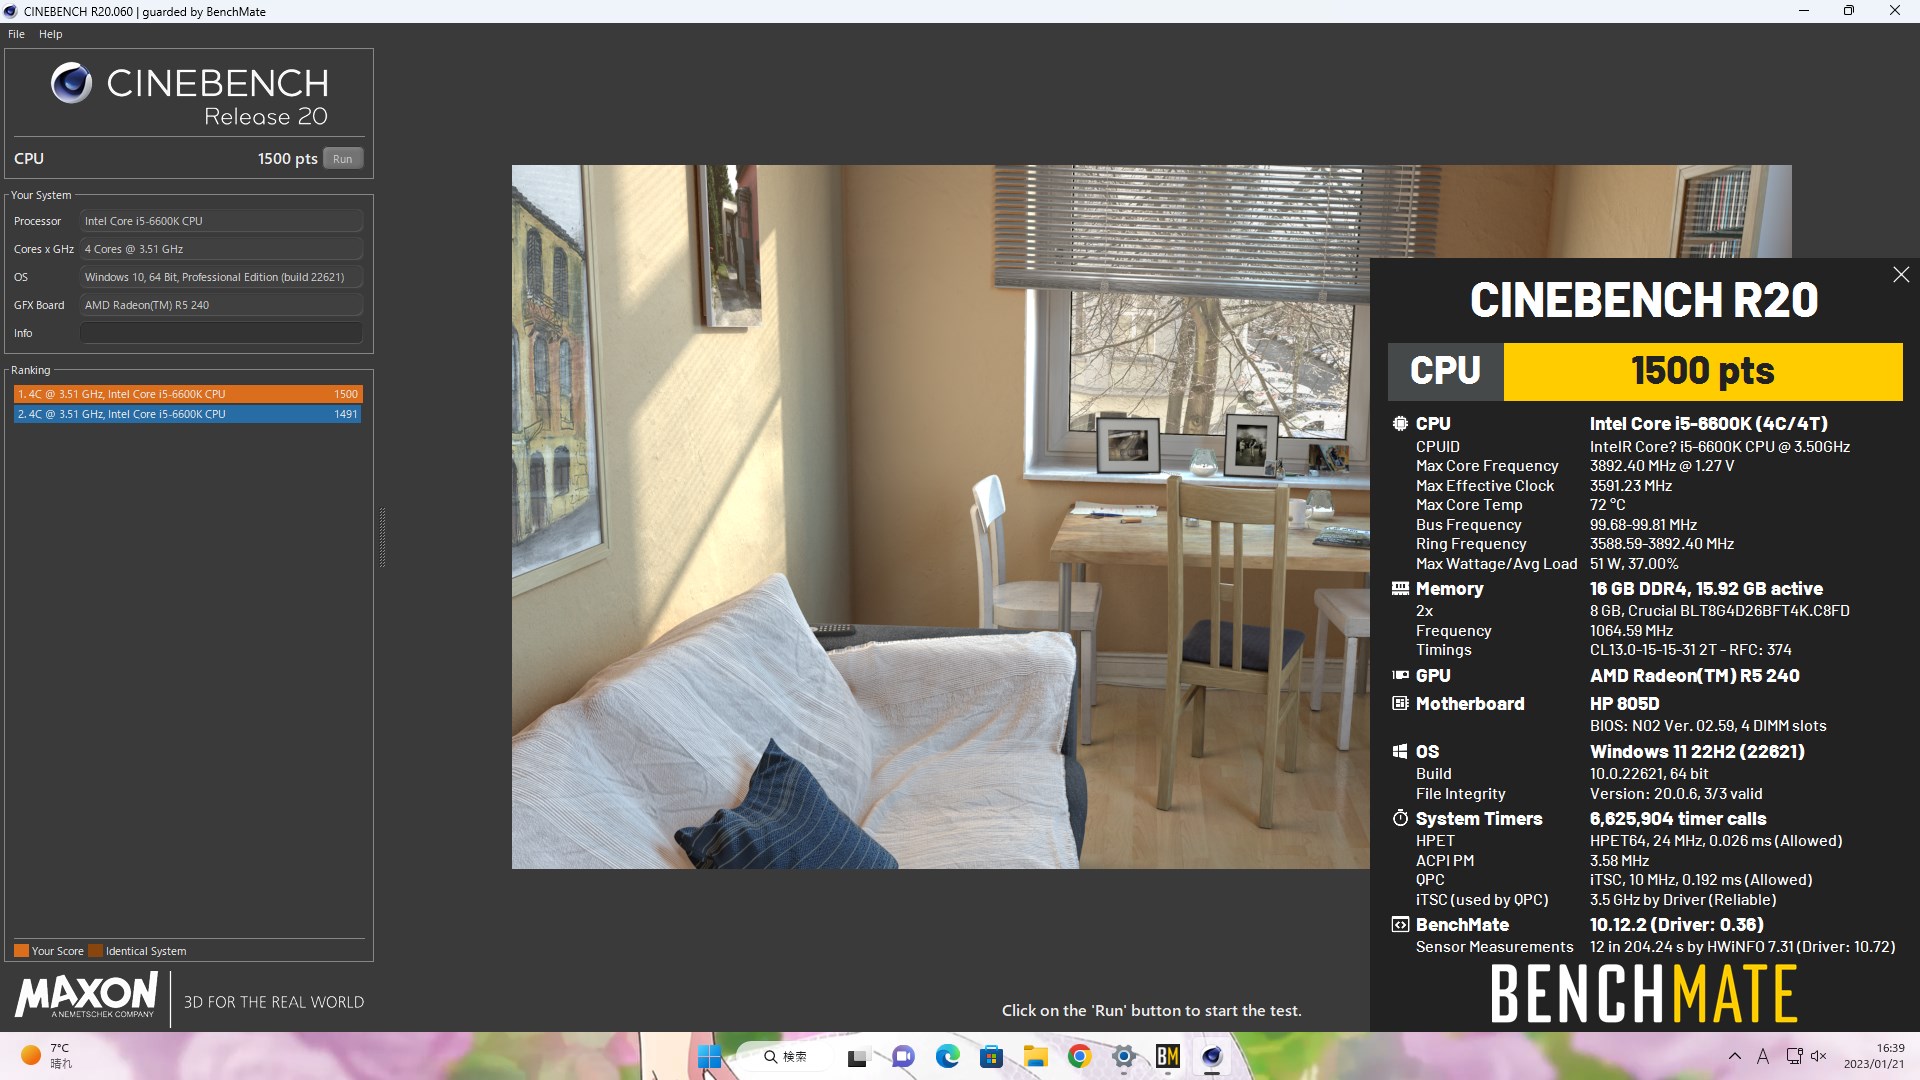Click the Identical System legend swatch

point(95,951)
